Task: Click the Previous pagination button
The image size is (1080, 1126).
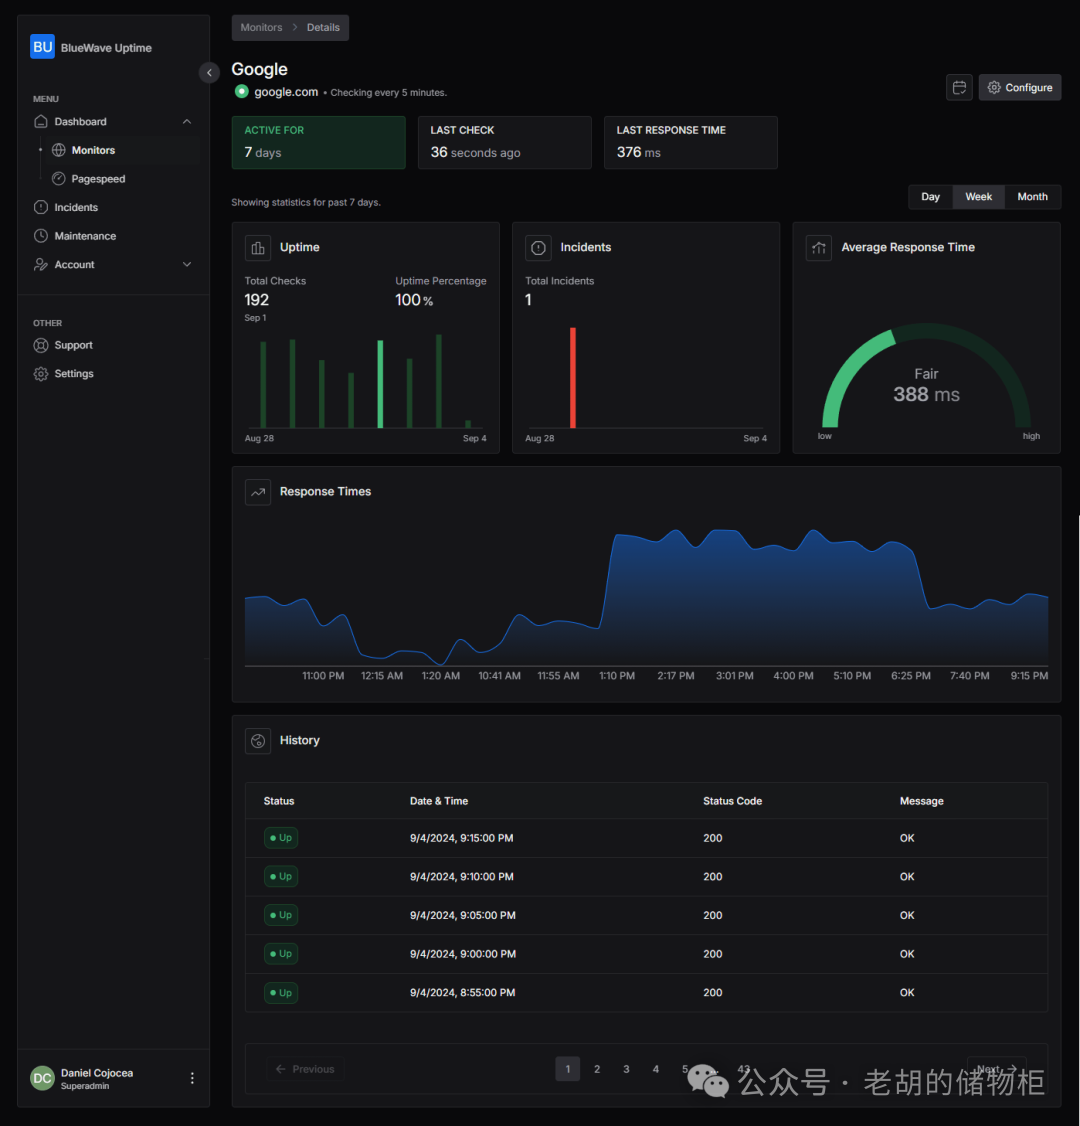Action: click(x=305, y=1069)
